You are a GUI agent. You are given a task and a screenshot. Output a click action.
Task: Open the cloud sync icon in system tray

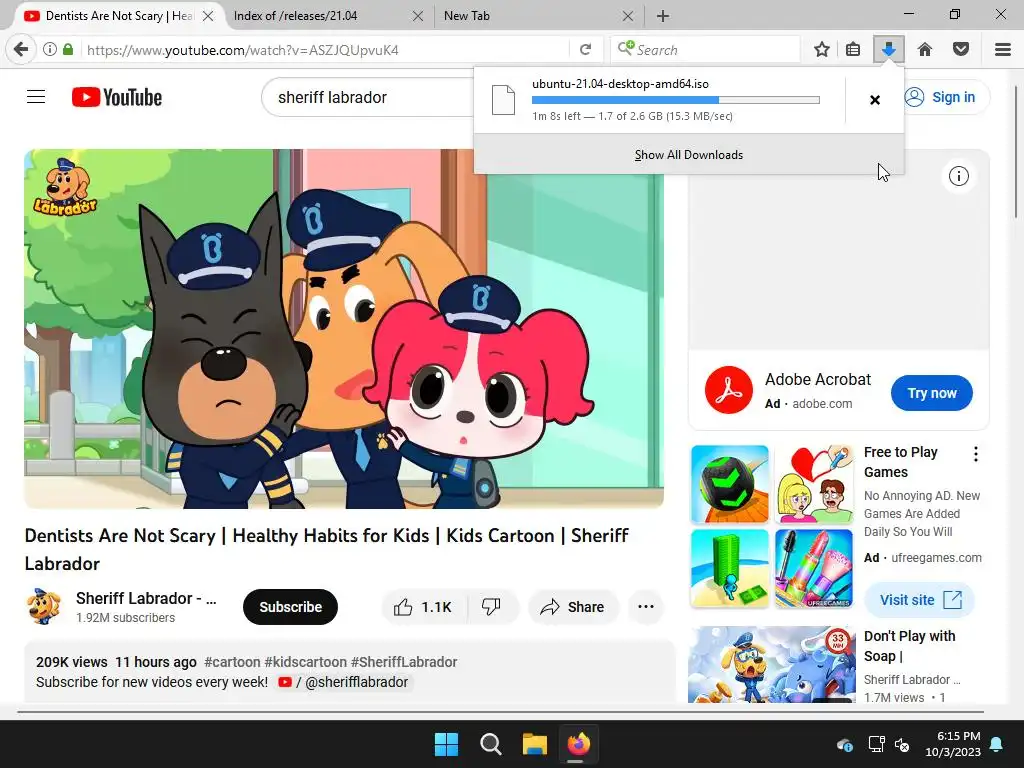[x=845, y=744]
